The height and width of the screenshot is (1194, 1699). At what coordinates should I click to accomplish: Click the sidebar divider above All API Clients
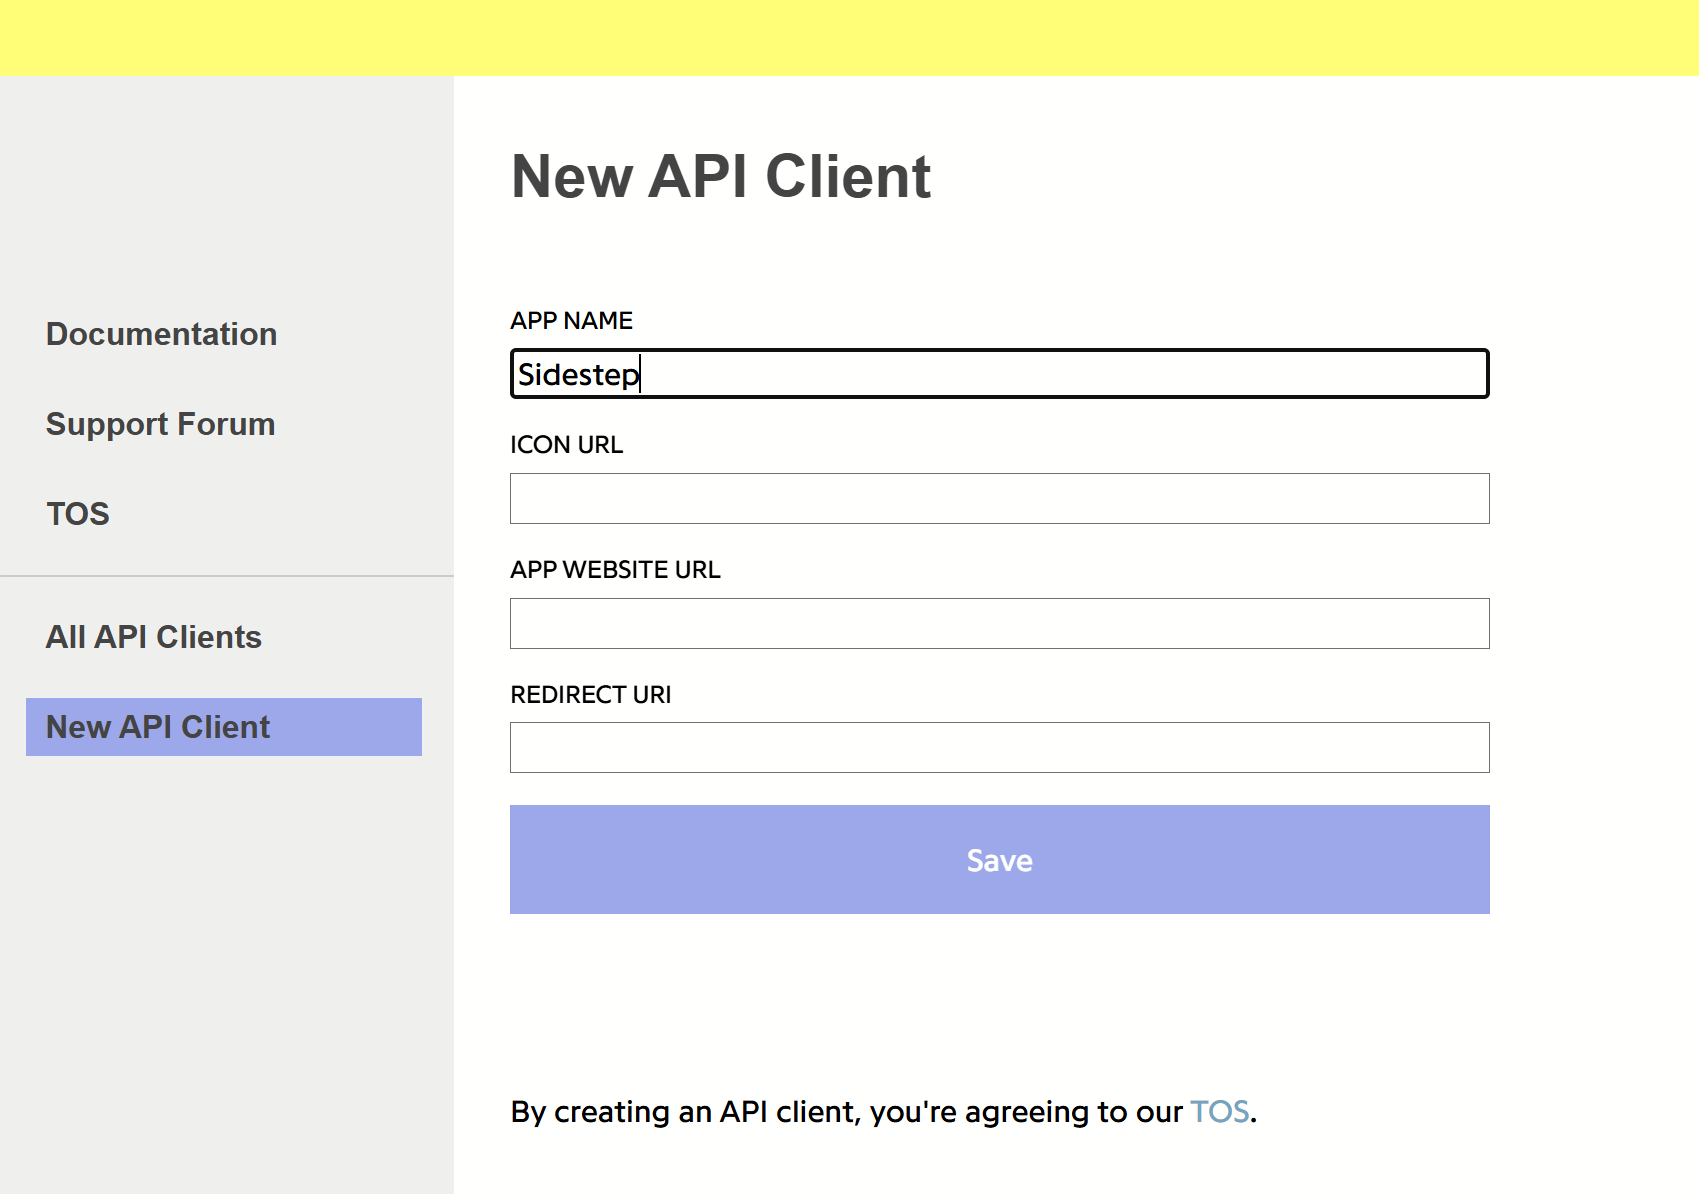click(x=227, y=576)
